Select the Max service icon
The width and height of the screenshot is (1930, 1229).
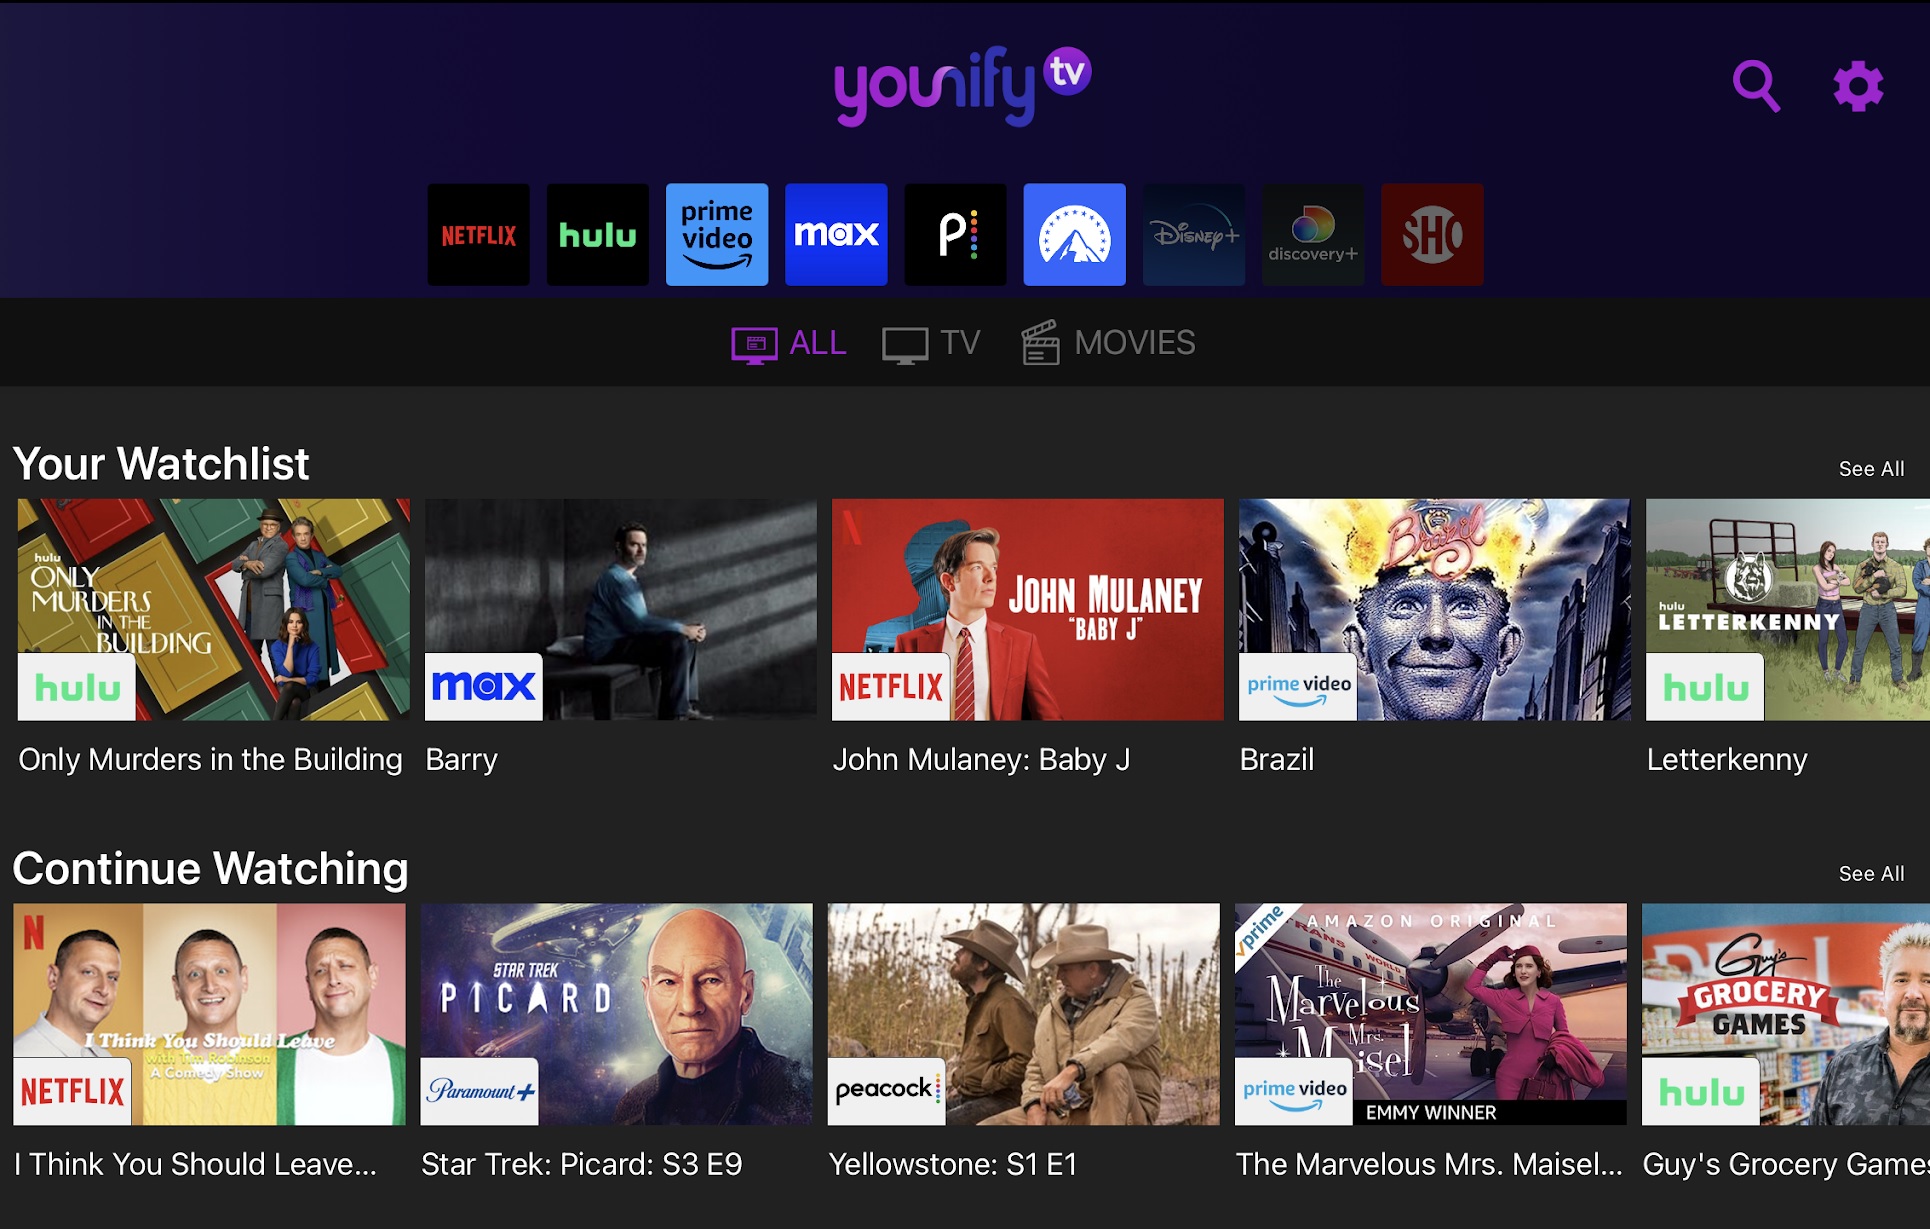(x=835, y=234)
